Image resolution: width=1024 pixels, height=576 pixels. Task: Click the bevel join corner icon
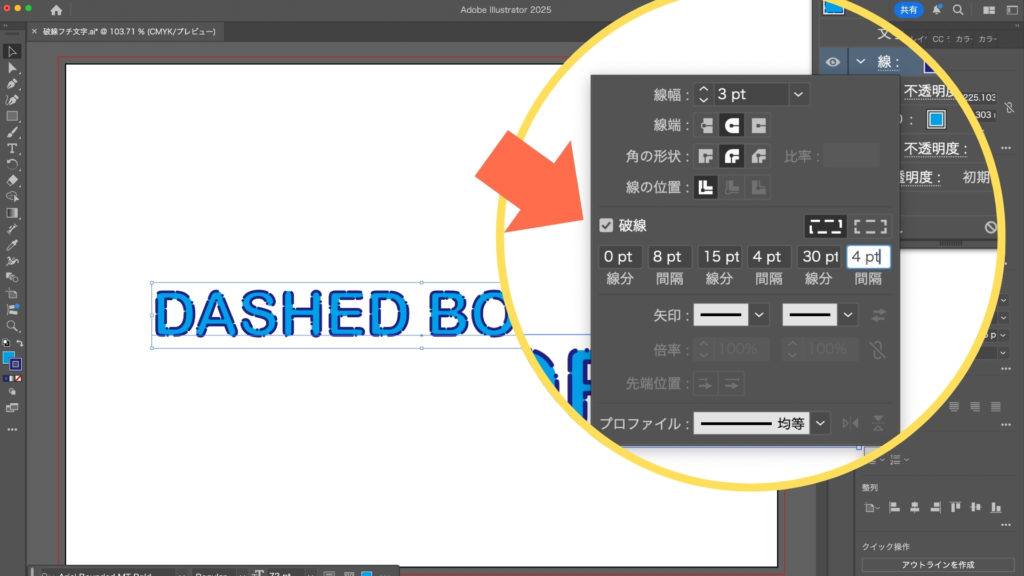point(759,156)
